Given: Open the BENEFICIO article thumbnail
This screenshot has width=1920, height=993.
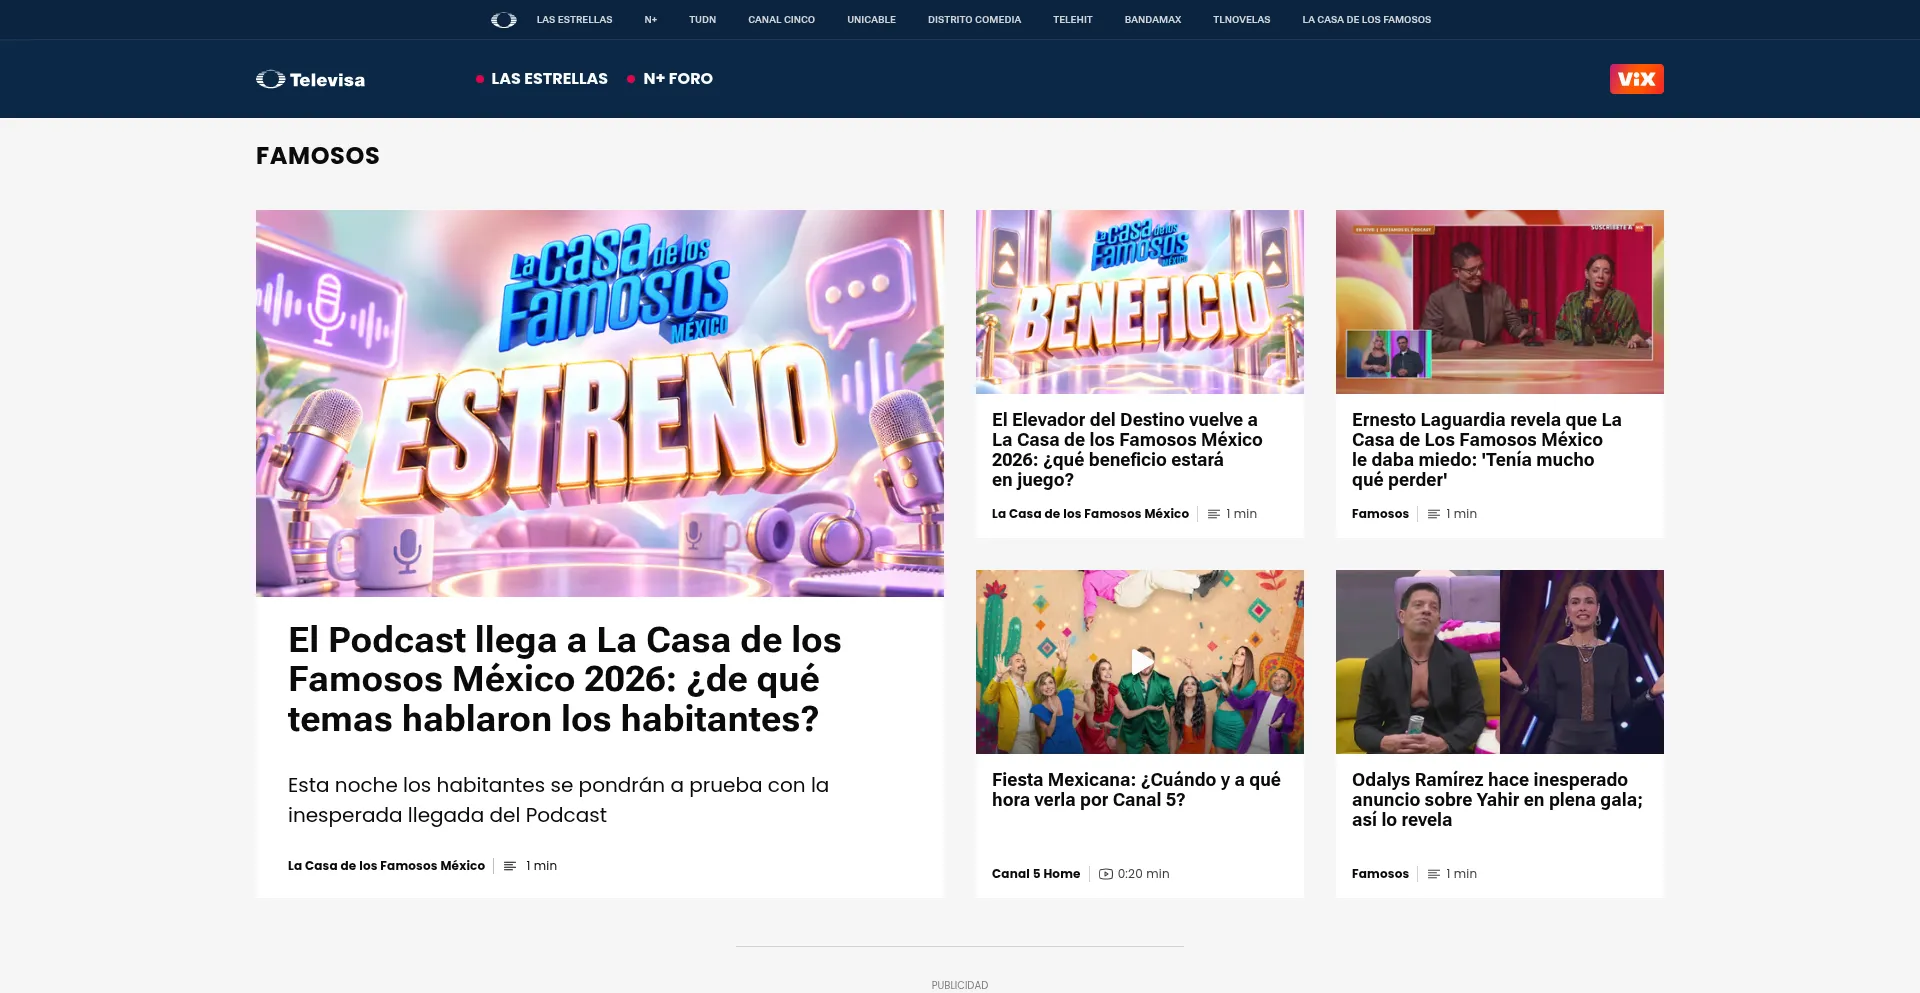Looking at the screenshot, I should 1140,302.
